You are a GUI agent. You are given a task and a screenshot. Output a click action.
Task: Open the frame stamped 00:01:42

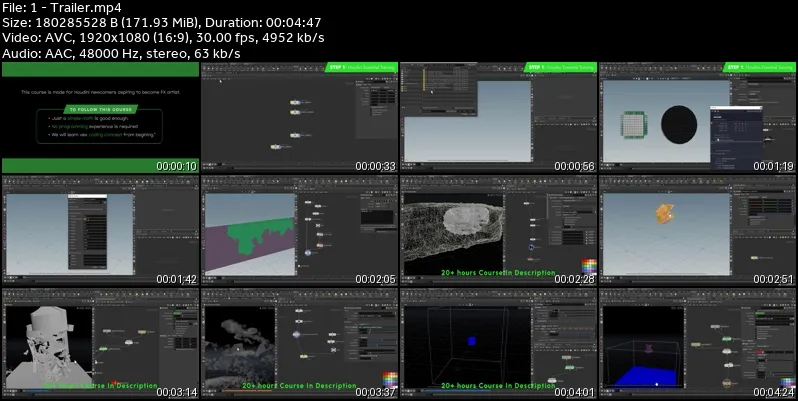(100, 231)
